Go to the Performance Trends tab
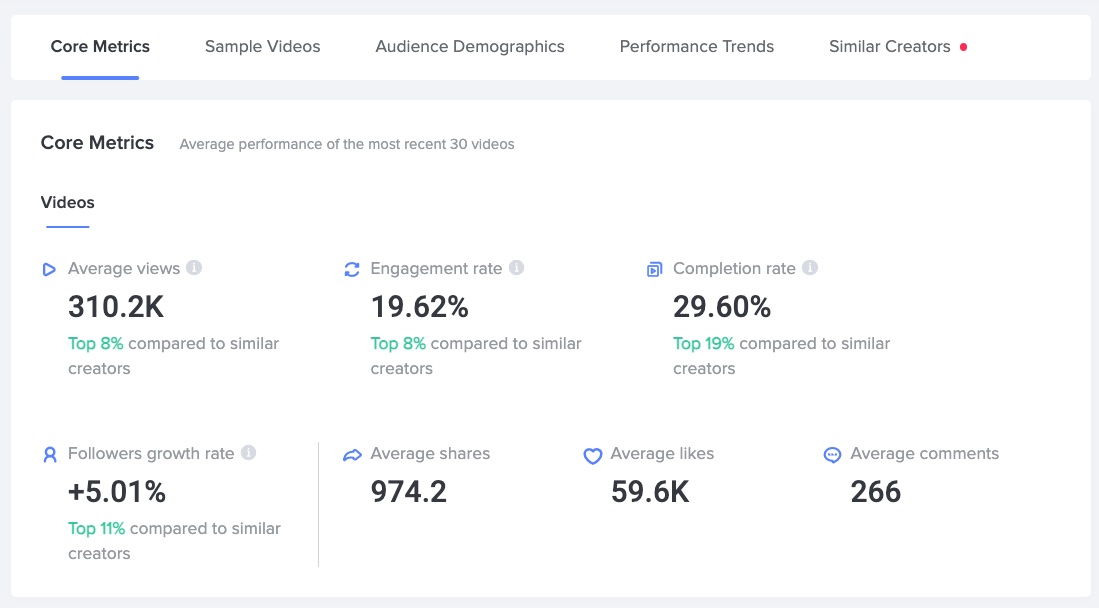Image resolution: width=1099 pixels, height=608 pixels. tap(697, 46)
